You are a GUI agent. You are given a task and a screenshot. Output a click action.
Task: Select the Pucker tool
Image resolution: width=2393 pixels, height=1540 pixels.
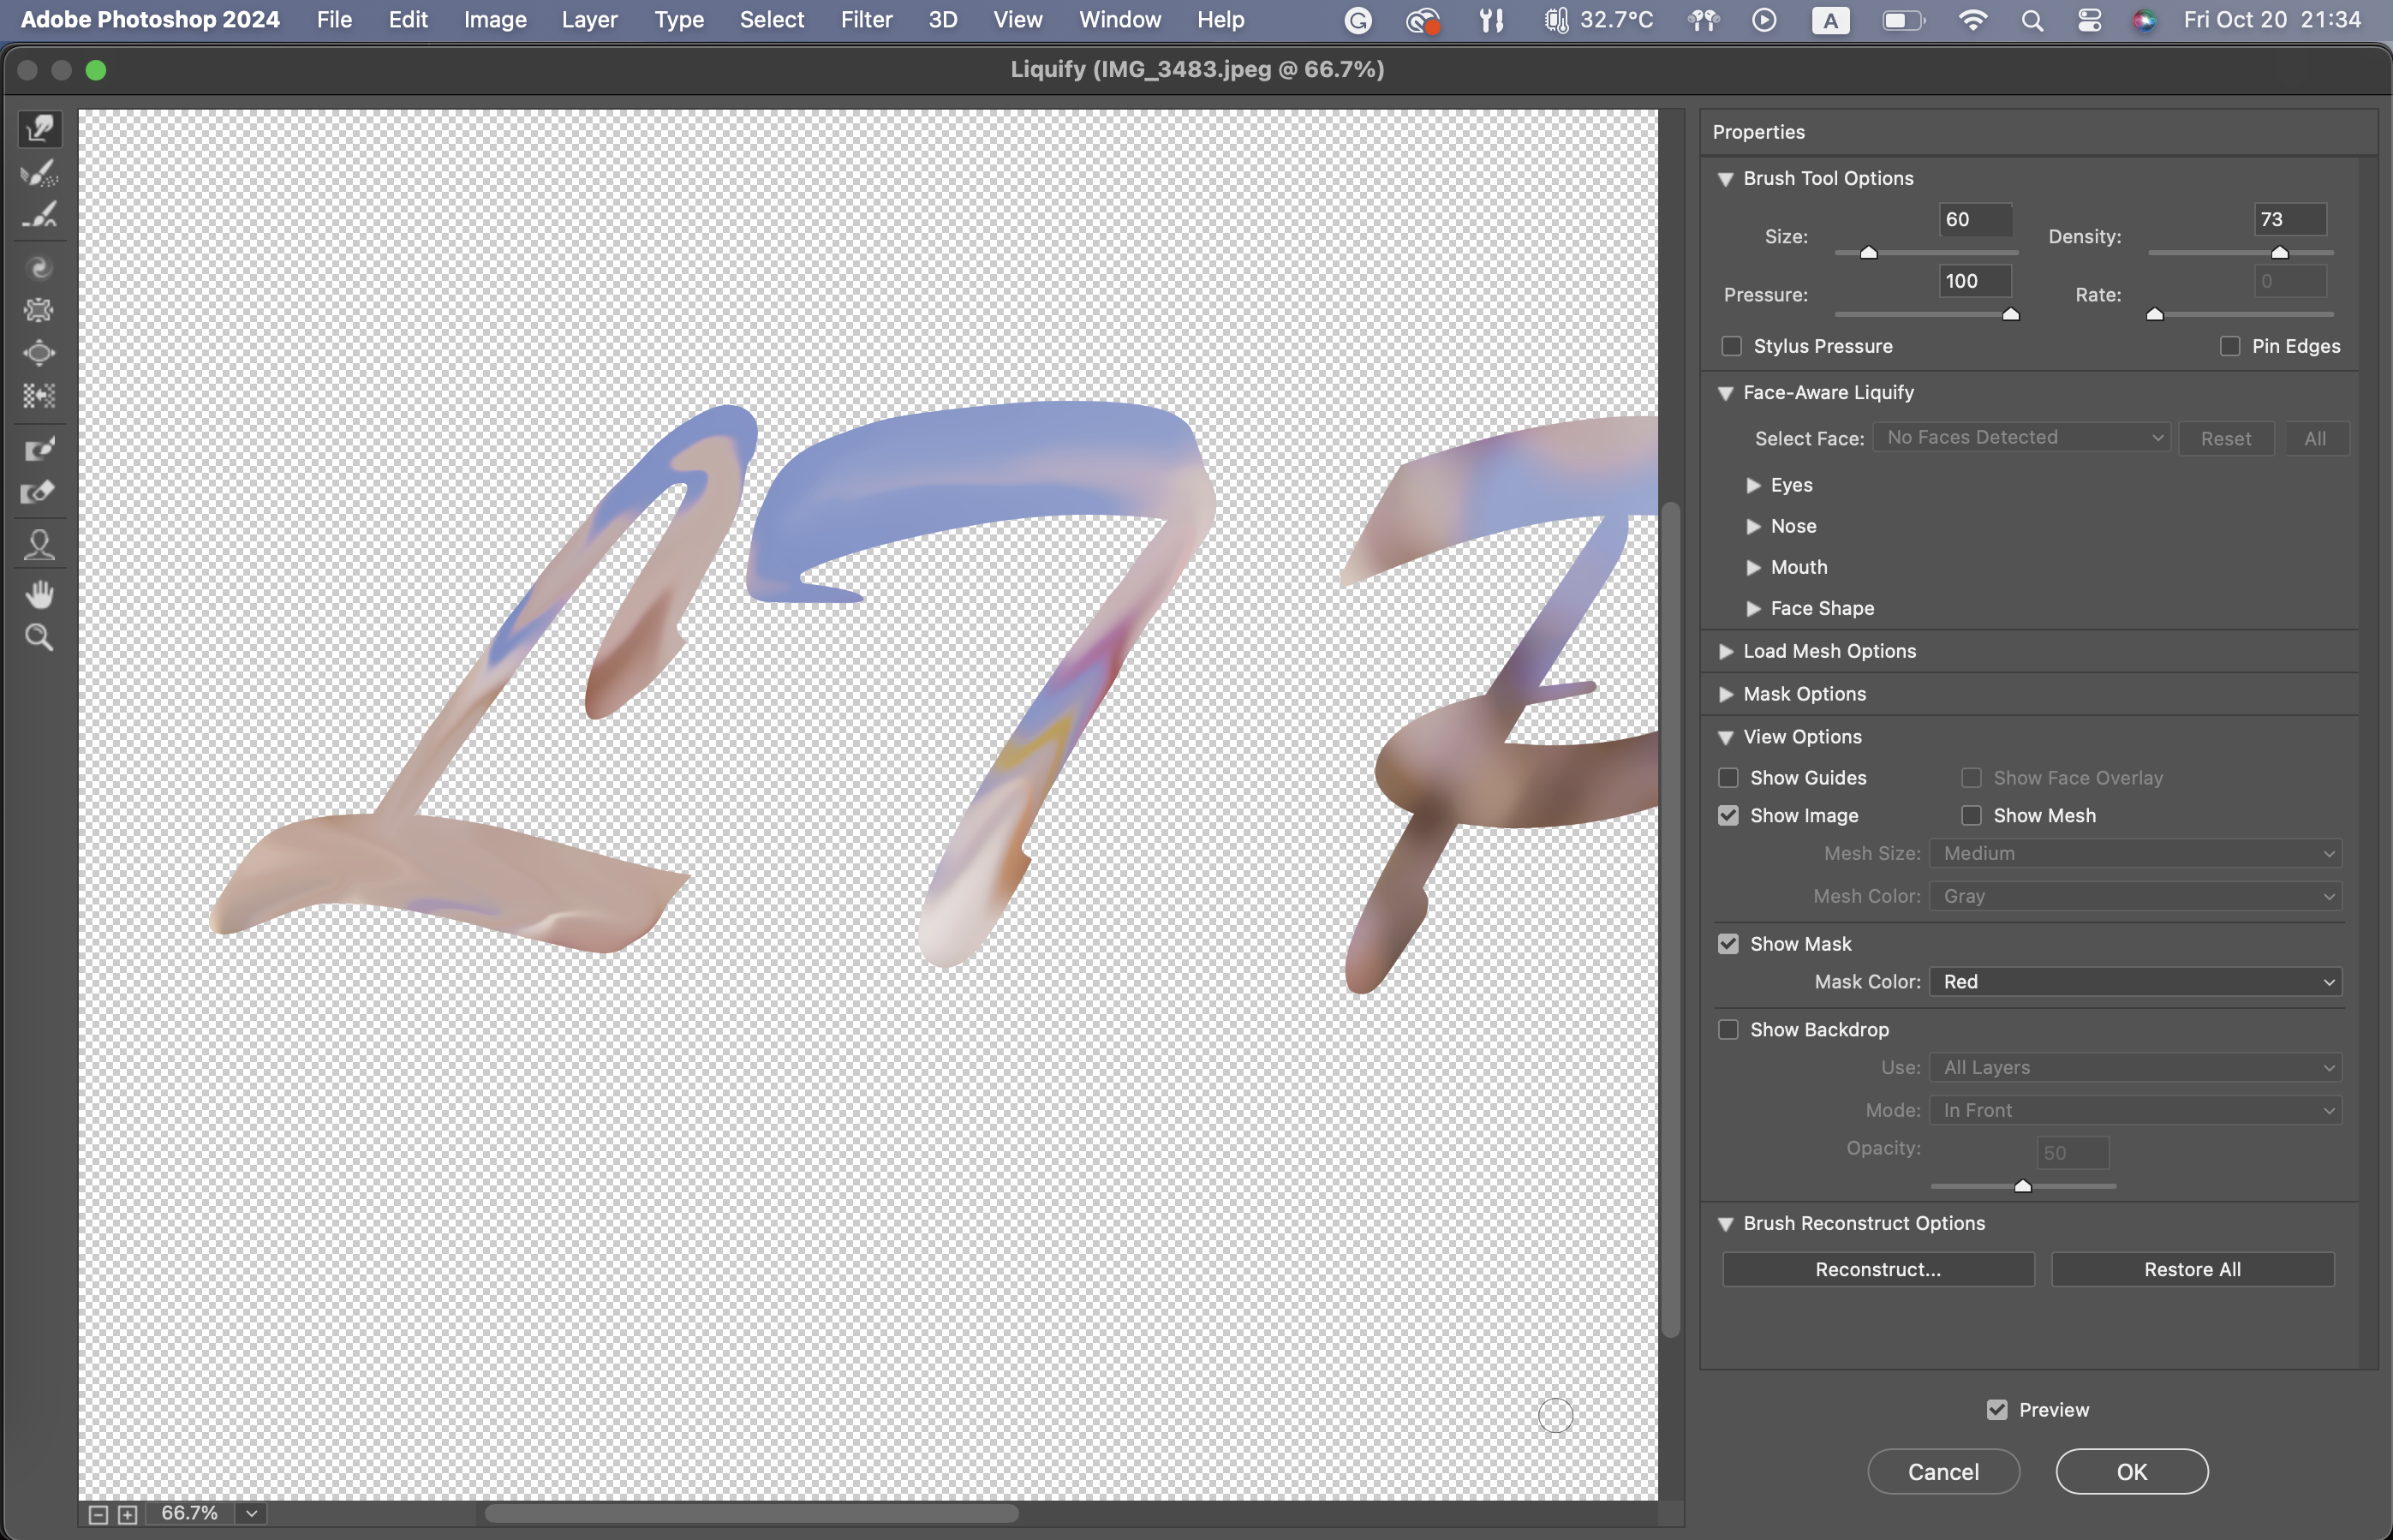pyautogui.click(x=40, y=310)
